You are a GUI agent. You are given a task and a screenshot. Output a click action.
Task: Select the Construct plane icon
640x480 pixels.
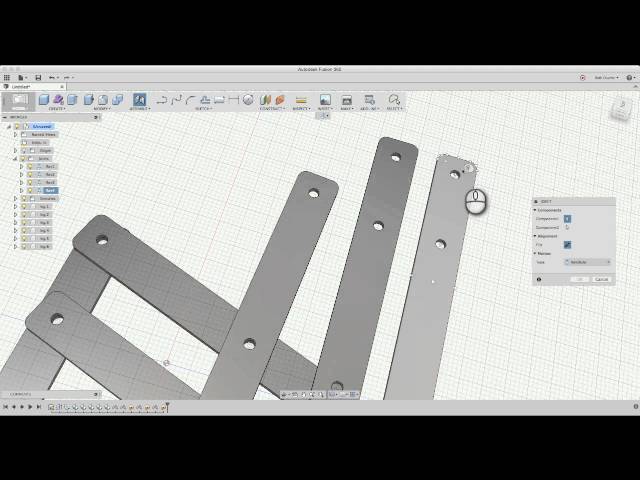pos(265,99)
